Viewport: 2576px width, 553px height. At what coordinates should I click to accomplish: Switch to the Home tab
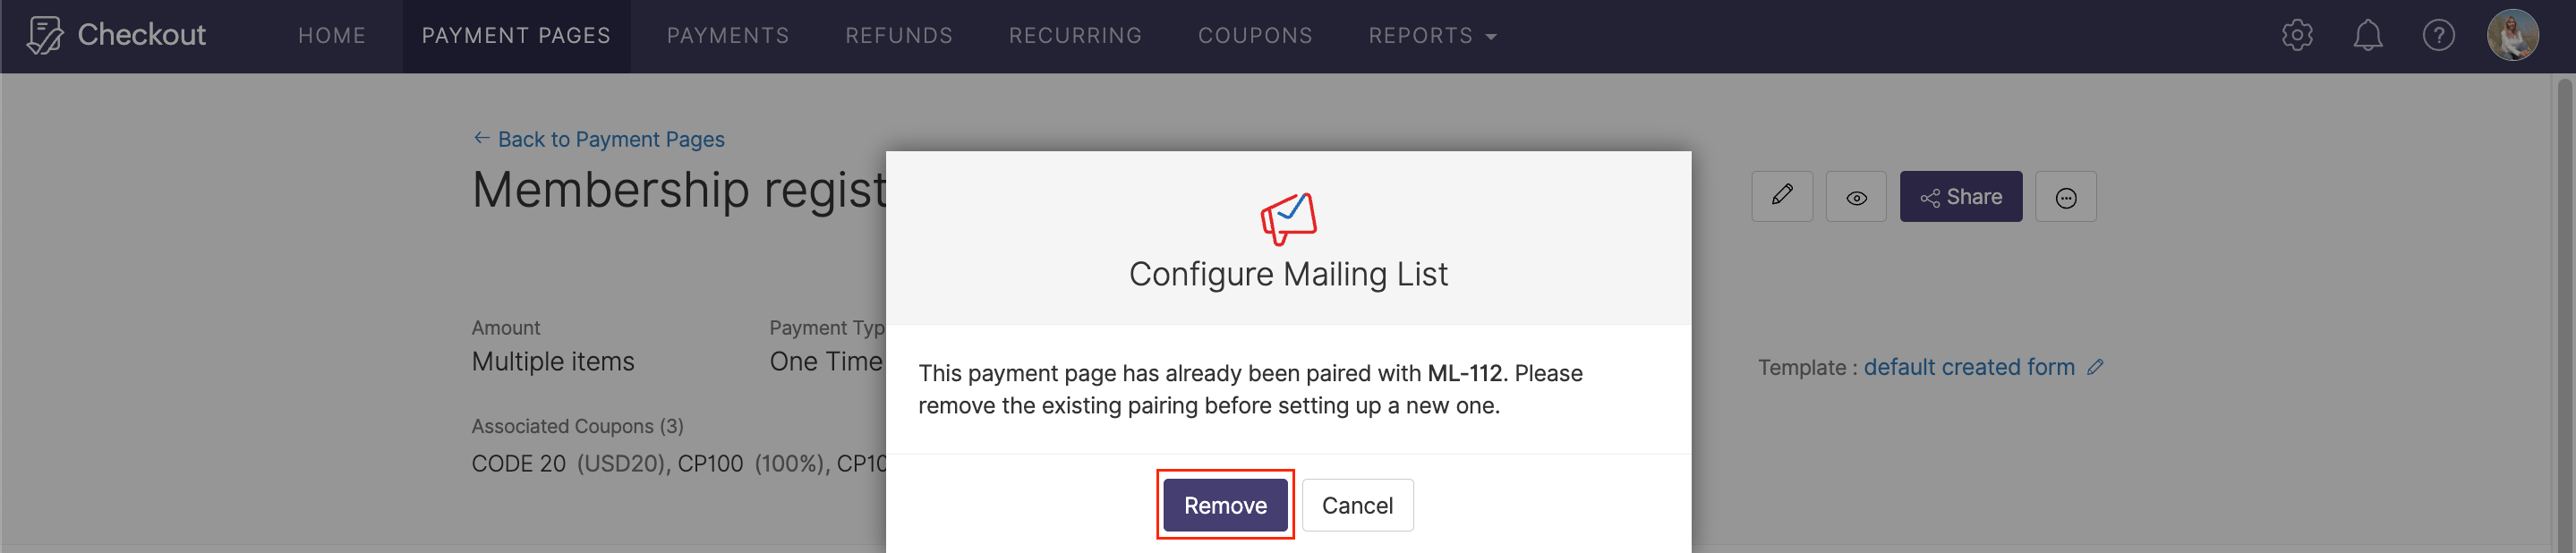[x=332, y=35]
